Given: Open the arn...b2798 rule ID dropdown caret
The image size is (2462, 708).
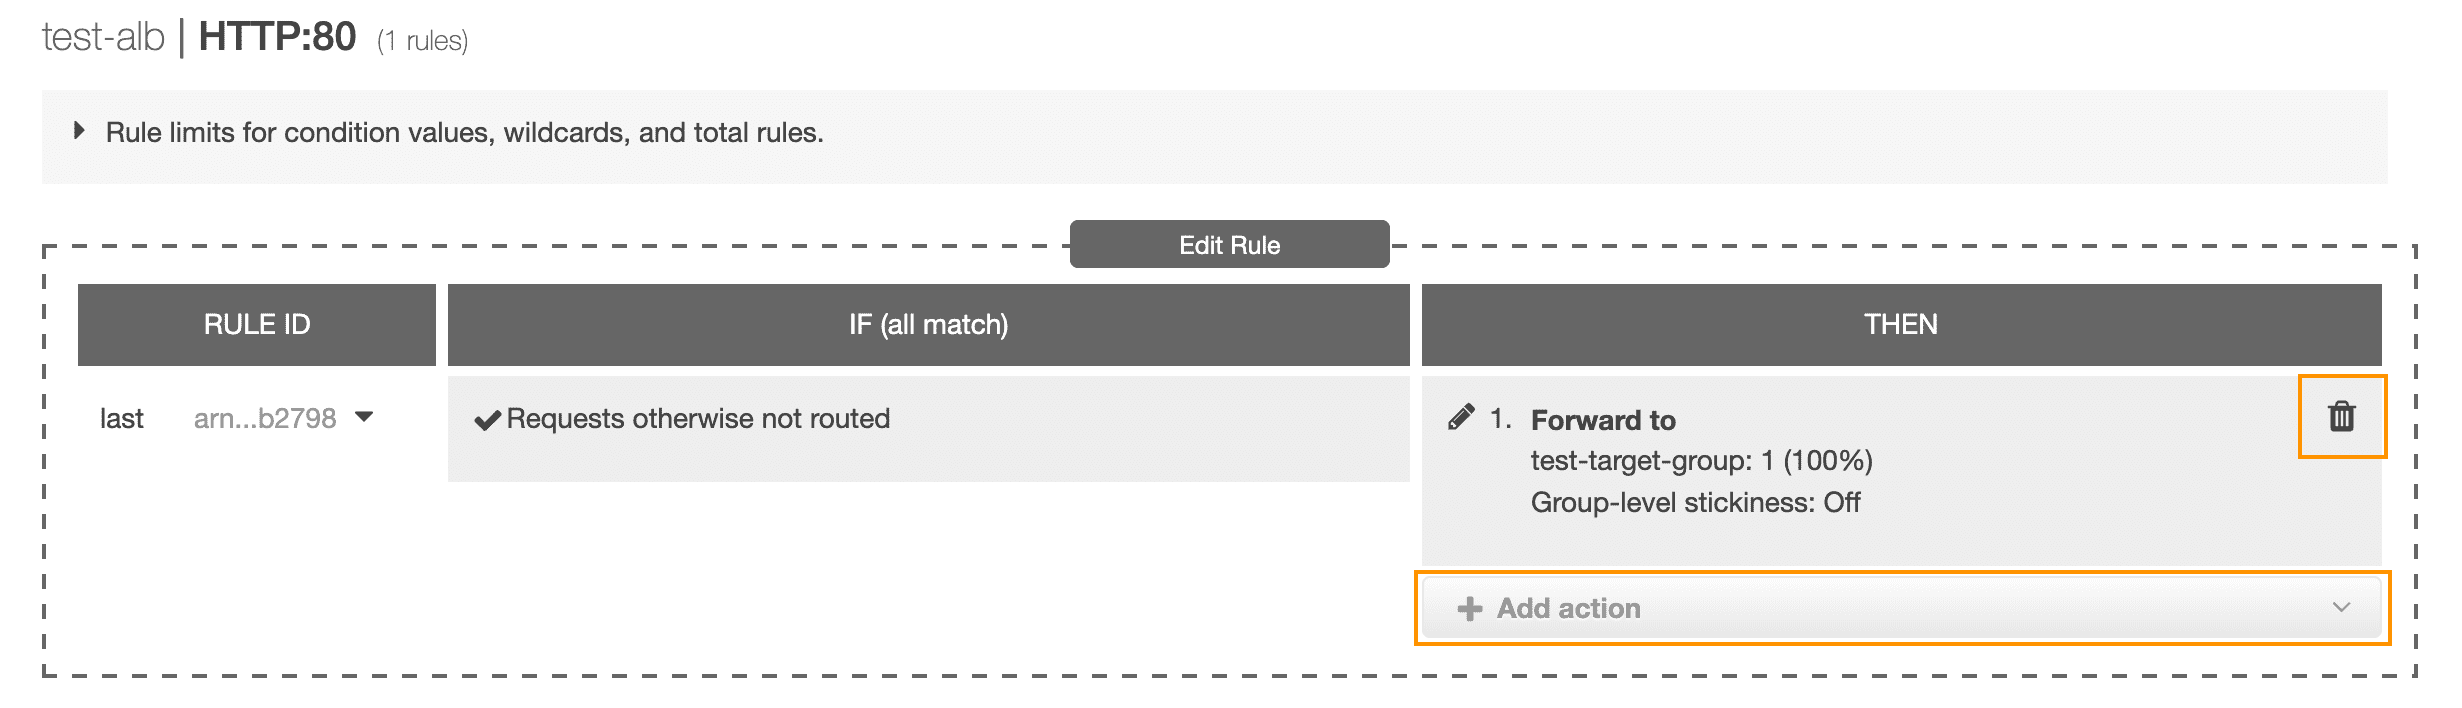Looking at the screenshot, I should (x=364, y=417).
